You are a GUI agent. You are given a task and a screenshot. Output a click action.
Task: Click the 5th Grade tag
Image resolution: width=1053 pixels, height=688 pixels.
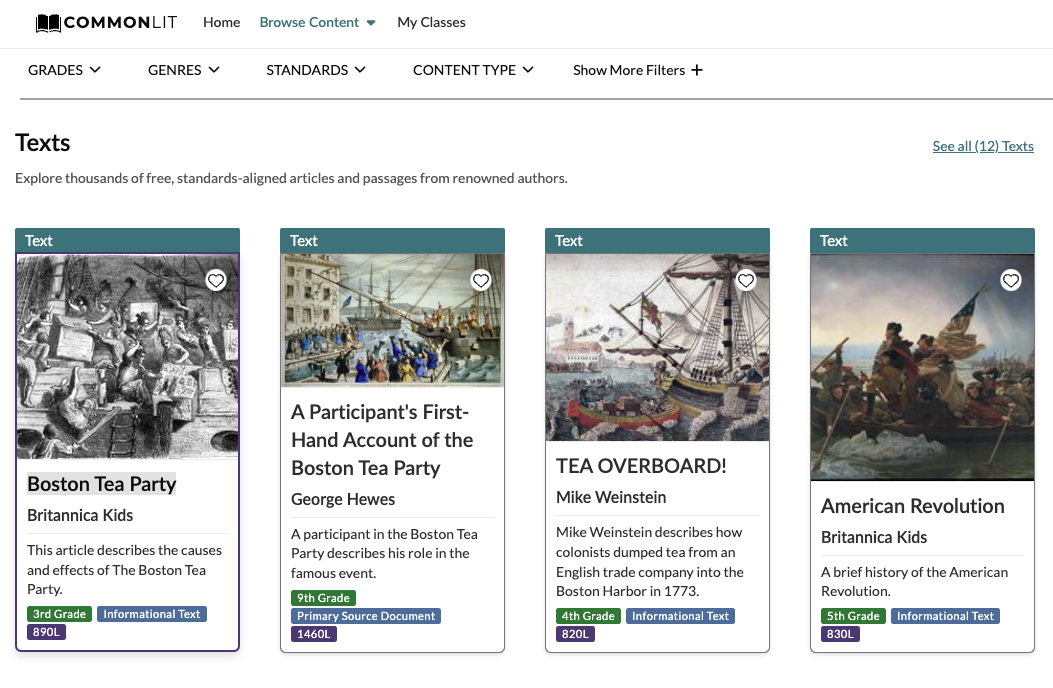(x=853, y=616)
